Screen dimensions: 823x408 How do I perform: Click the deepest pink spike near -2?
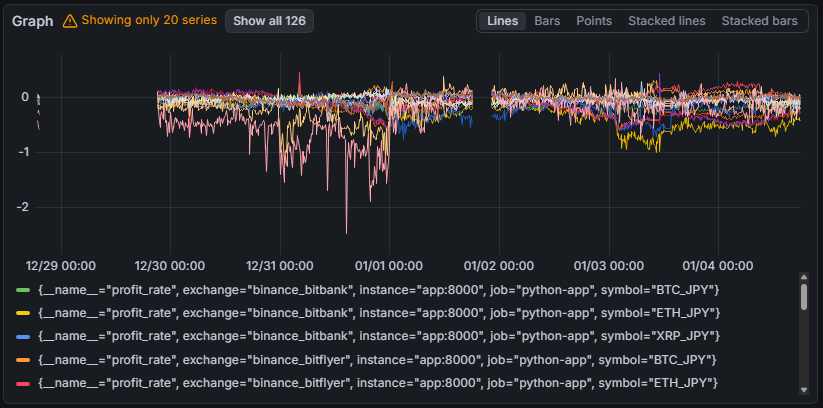(347, 230)
